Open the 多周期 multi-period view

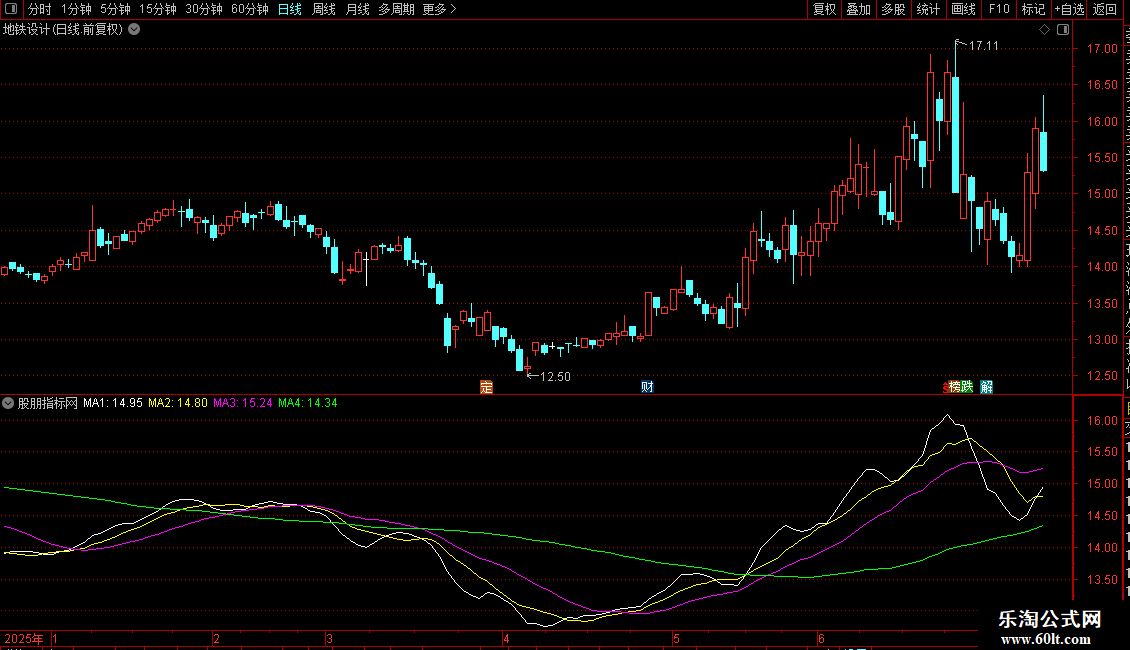pos(396,9)
